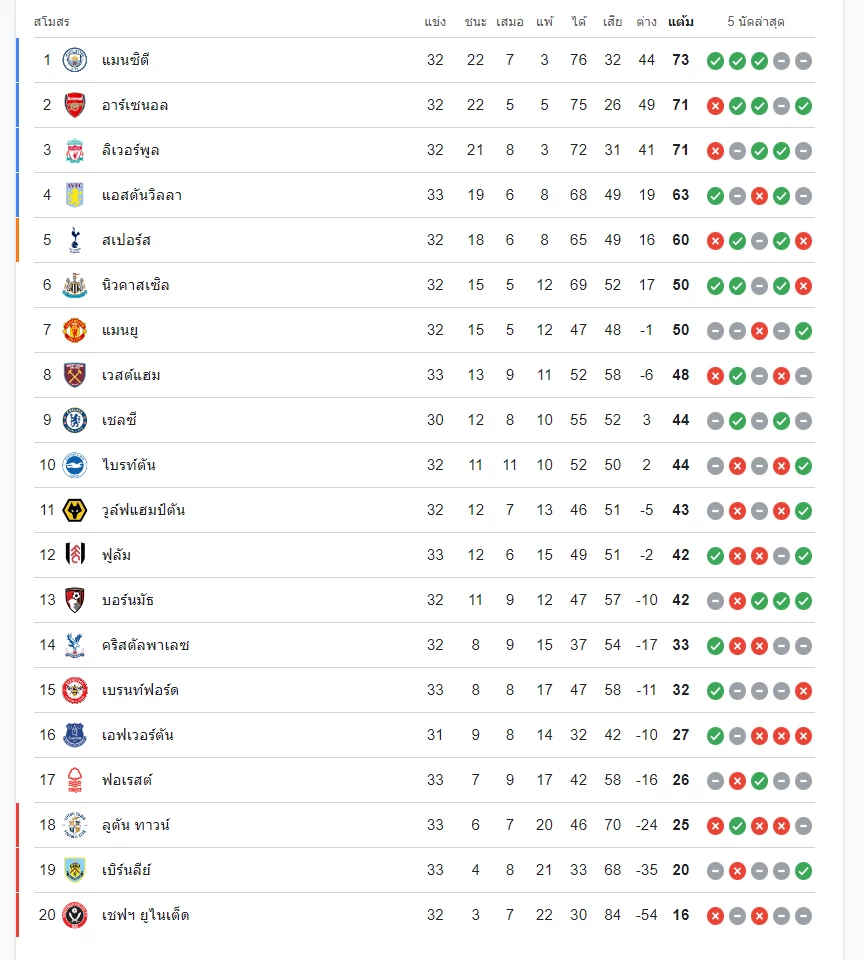Click Arsenal's first red loss result icon
Viewport: 864px width, 960px height.
(715, 106)
